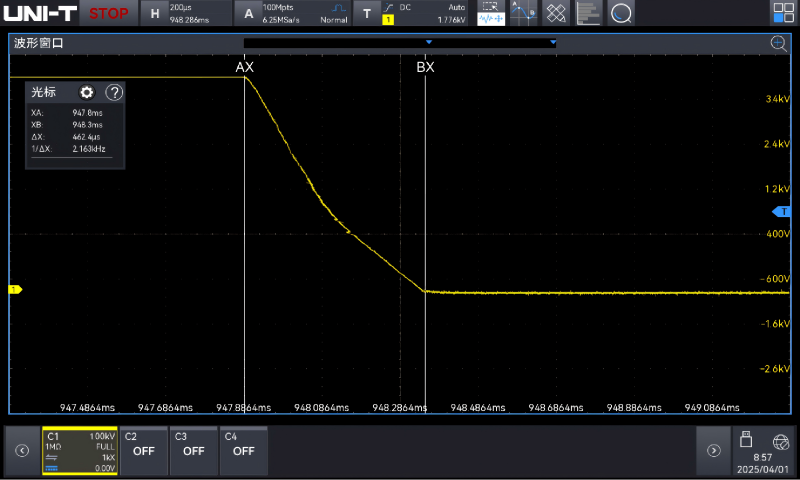The height and width of the screenshot is (480, 800).
Task: Open the cursor tool icon with A/B markers
Action: click(x=523, y=13)
